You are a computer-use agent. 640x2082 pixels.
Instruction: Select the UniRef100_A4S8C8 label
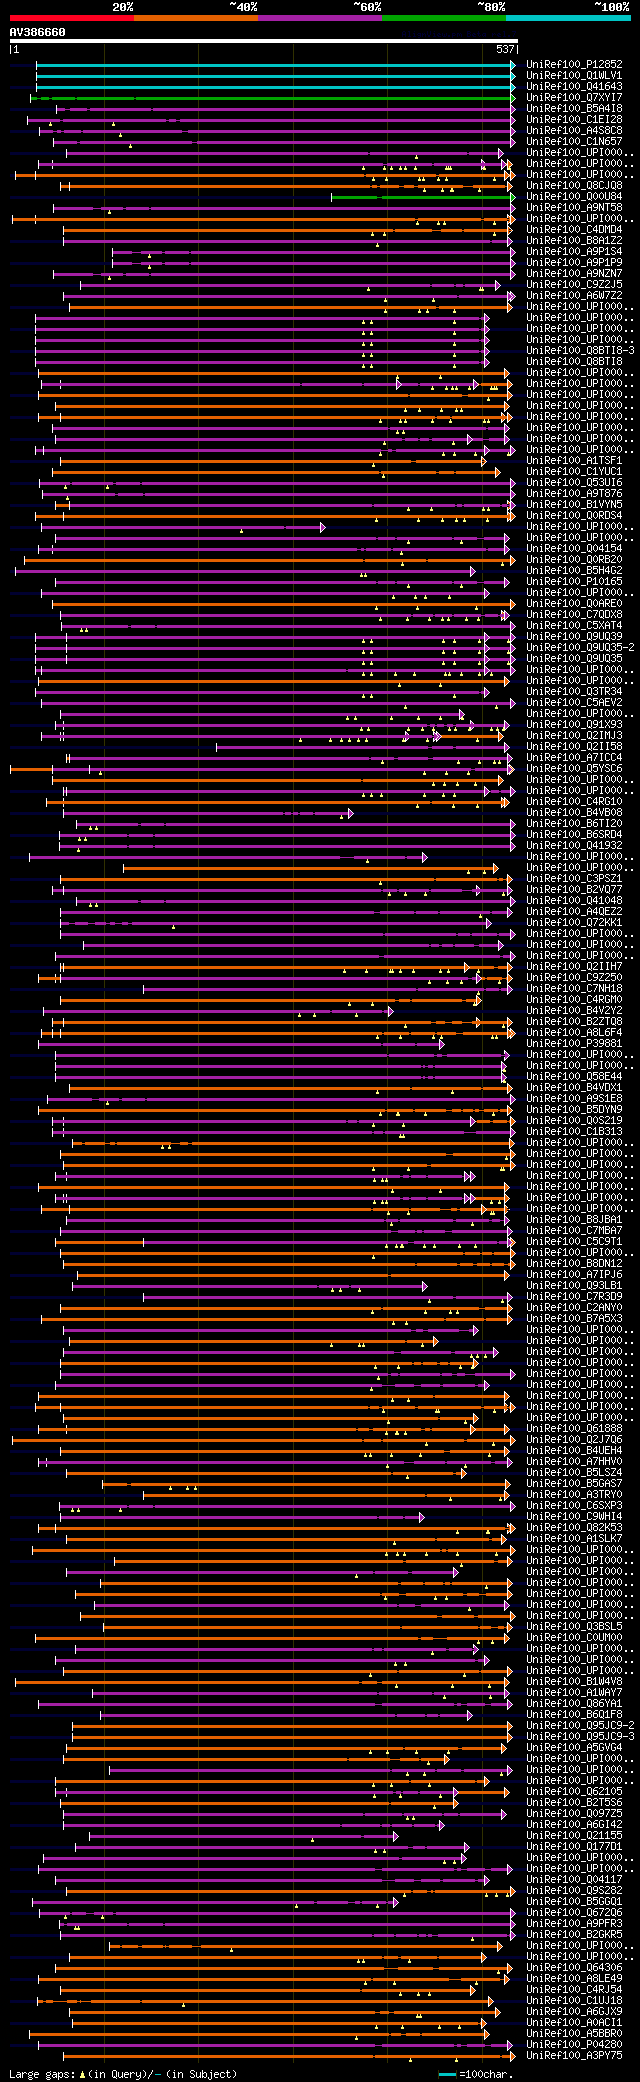574,130
